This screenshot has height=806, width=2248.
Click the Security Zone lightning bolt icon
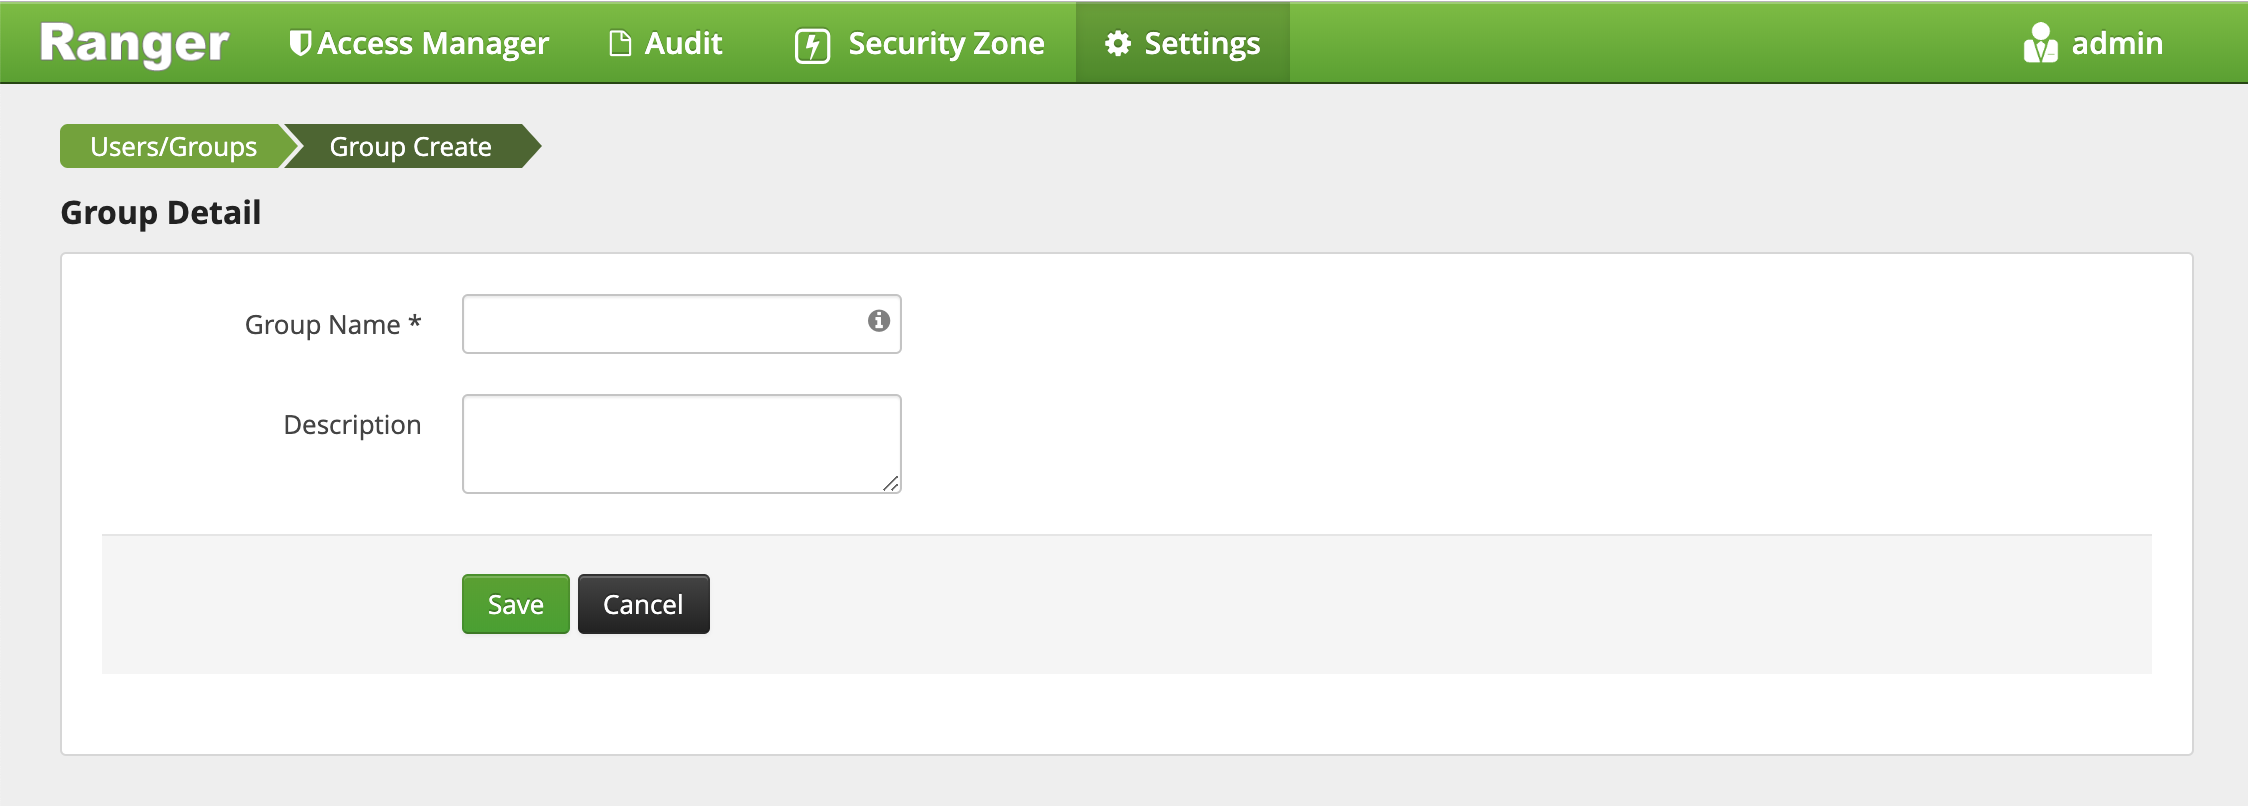click(812, 46)
